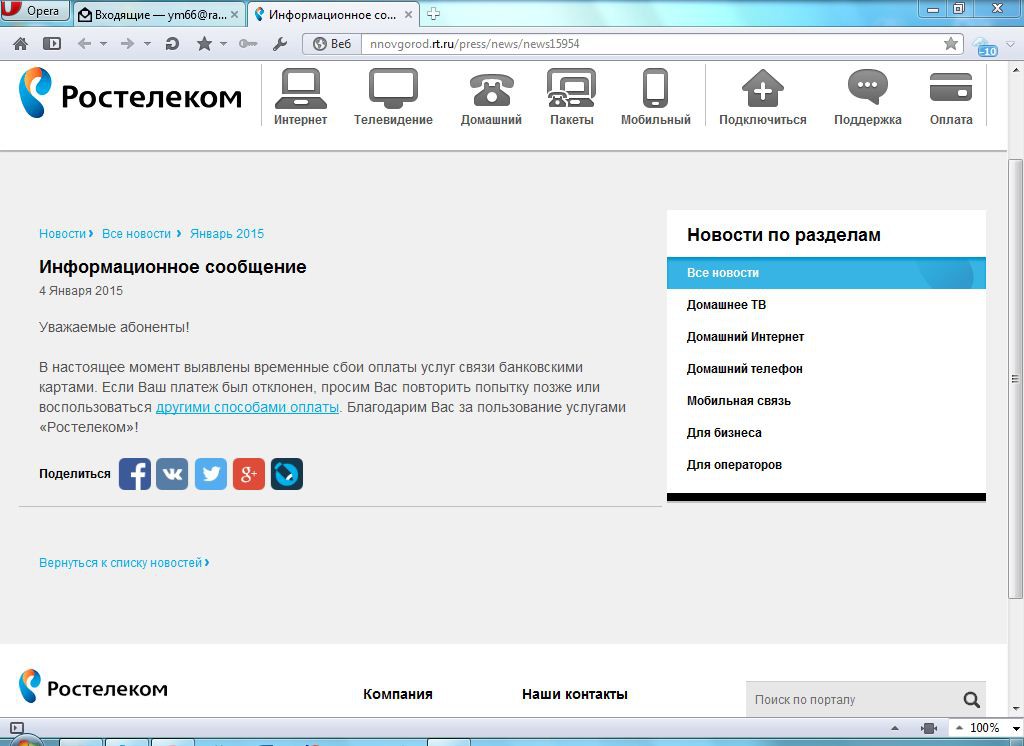Screen dimensions: 1024x746
Task: Navigate back in browser history
Action: coord(84,44)
